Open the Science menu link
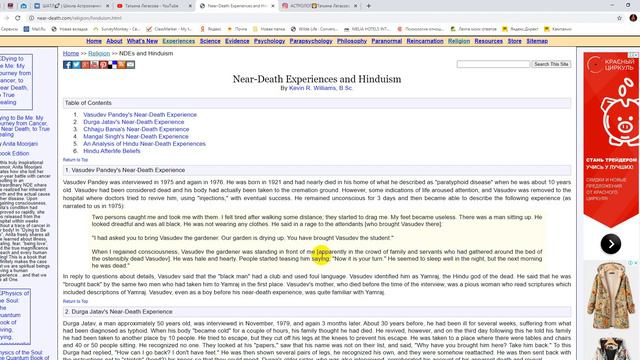The image size is (640, 360). tap(210, 41)
